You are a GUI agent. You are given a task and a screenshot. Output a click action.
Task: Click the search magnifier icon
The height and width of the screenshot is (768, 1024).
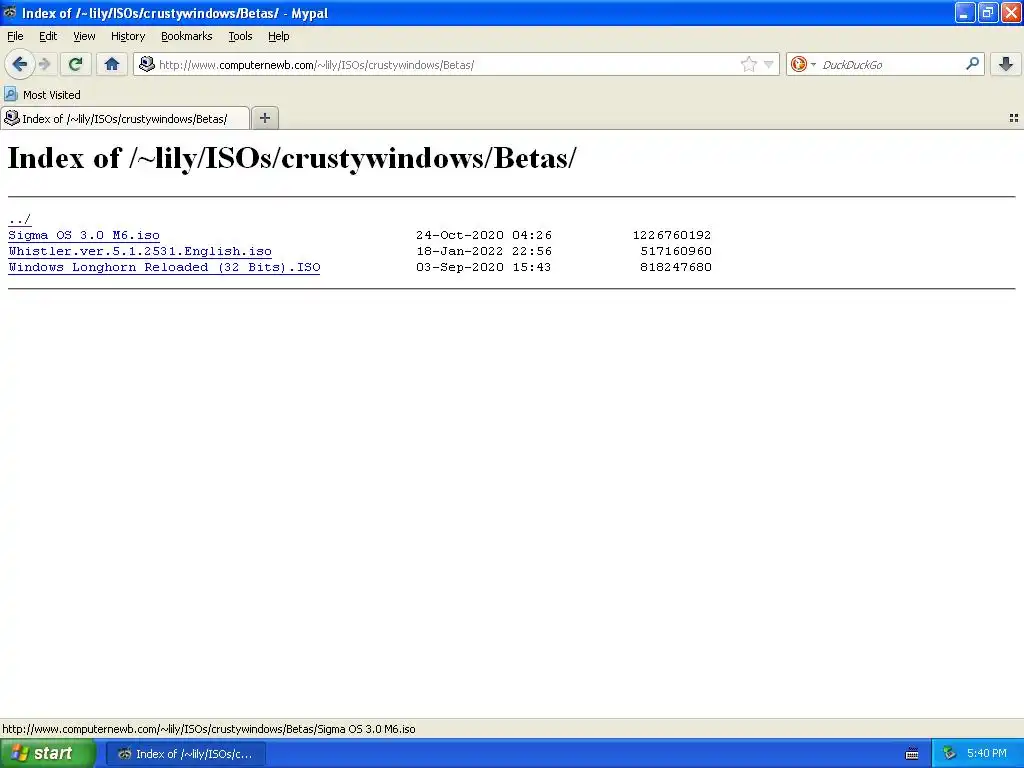tap(972, 64)
